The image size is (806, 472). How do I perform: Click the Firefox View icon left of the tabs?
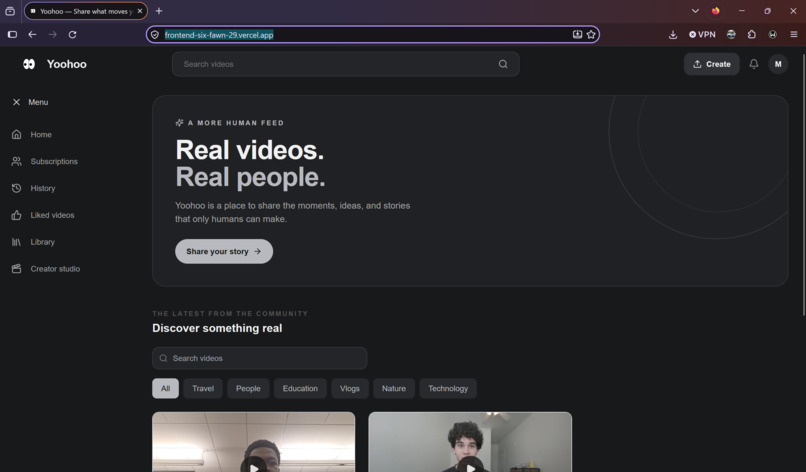tap(10, 11)
